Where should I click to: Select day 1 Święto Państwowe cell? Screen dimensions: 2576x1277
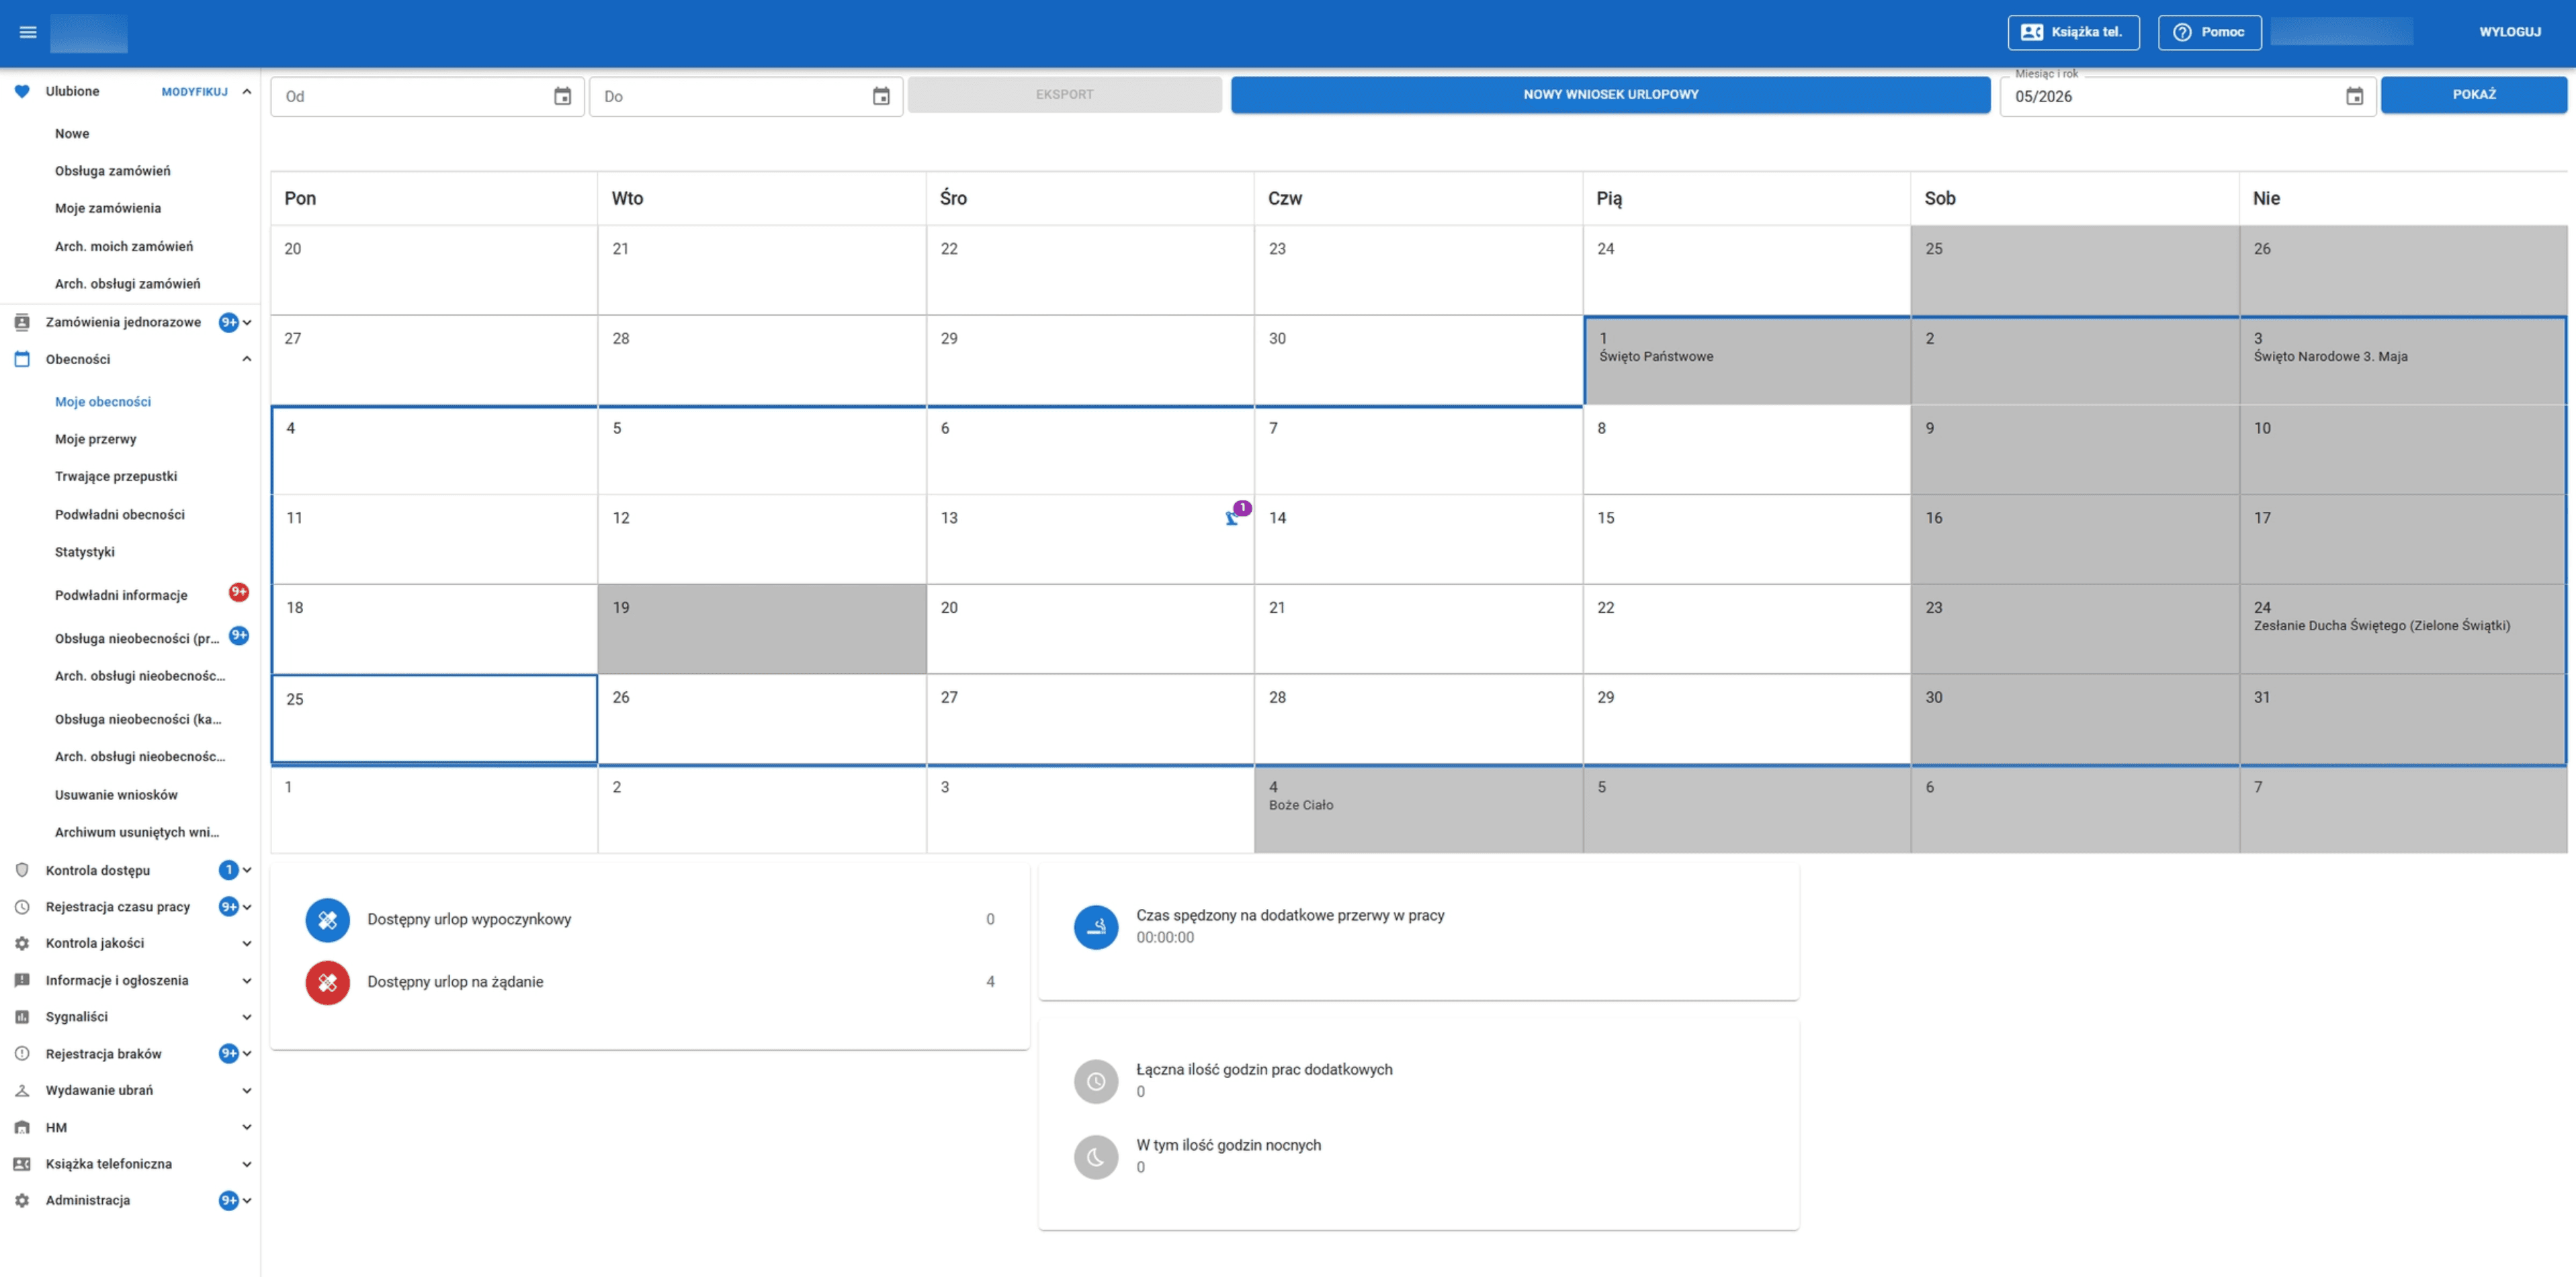coord(1747,361)
